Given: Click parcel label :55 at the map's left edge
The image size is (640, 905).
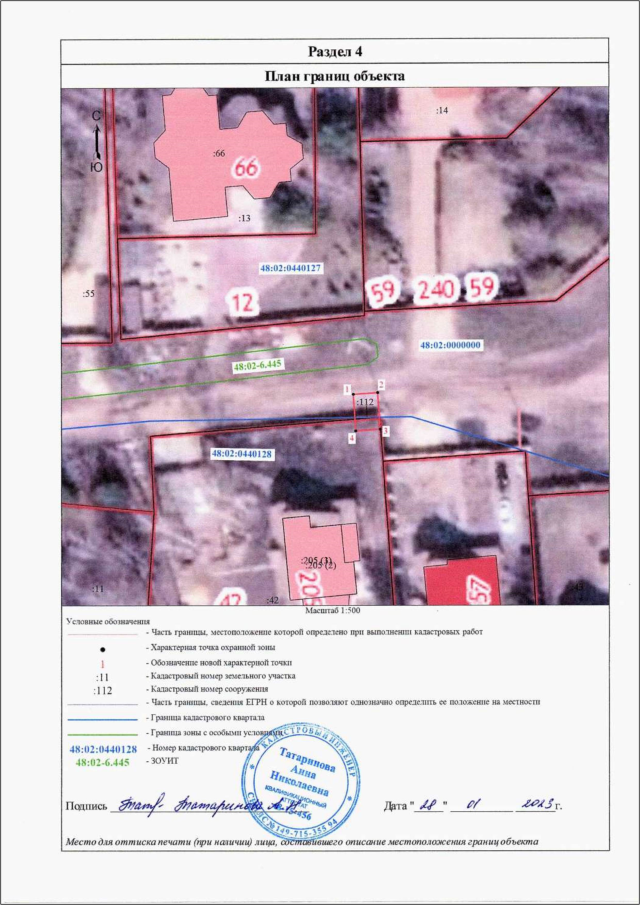Looking at the screenshot, I should tap(88, 294).
